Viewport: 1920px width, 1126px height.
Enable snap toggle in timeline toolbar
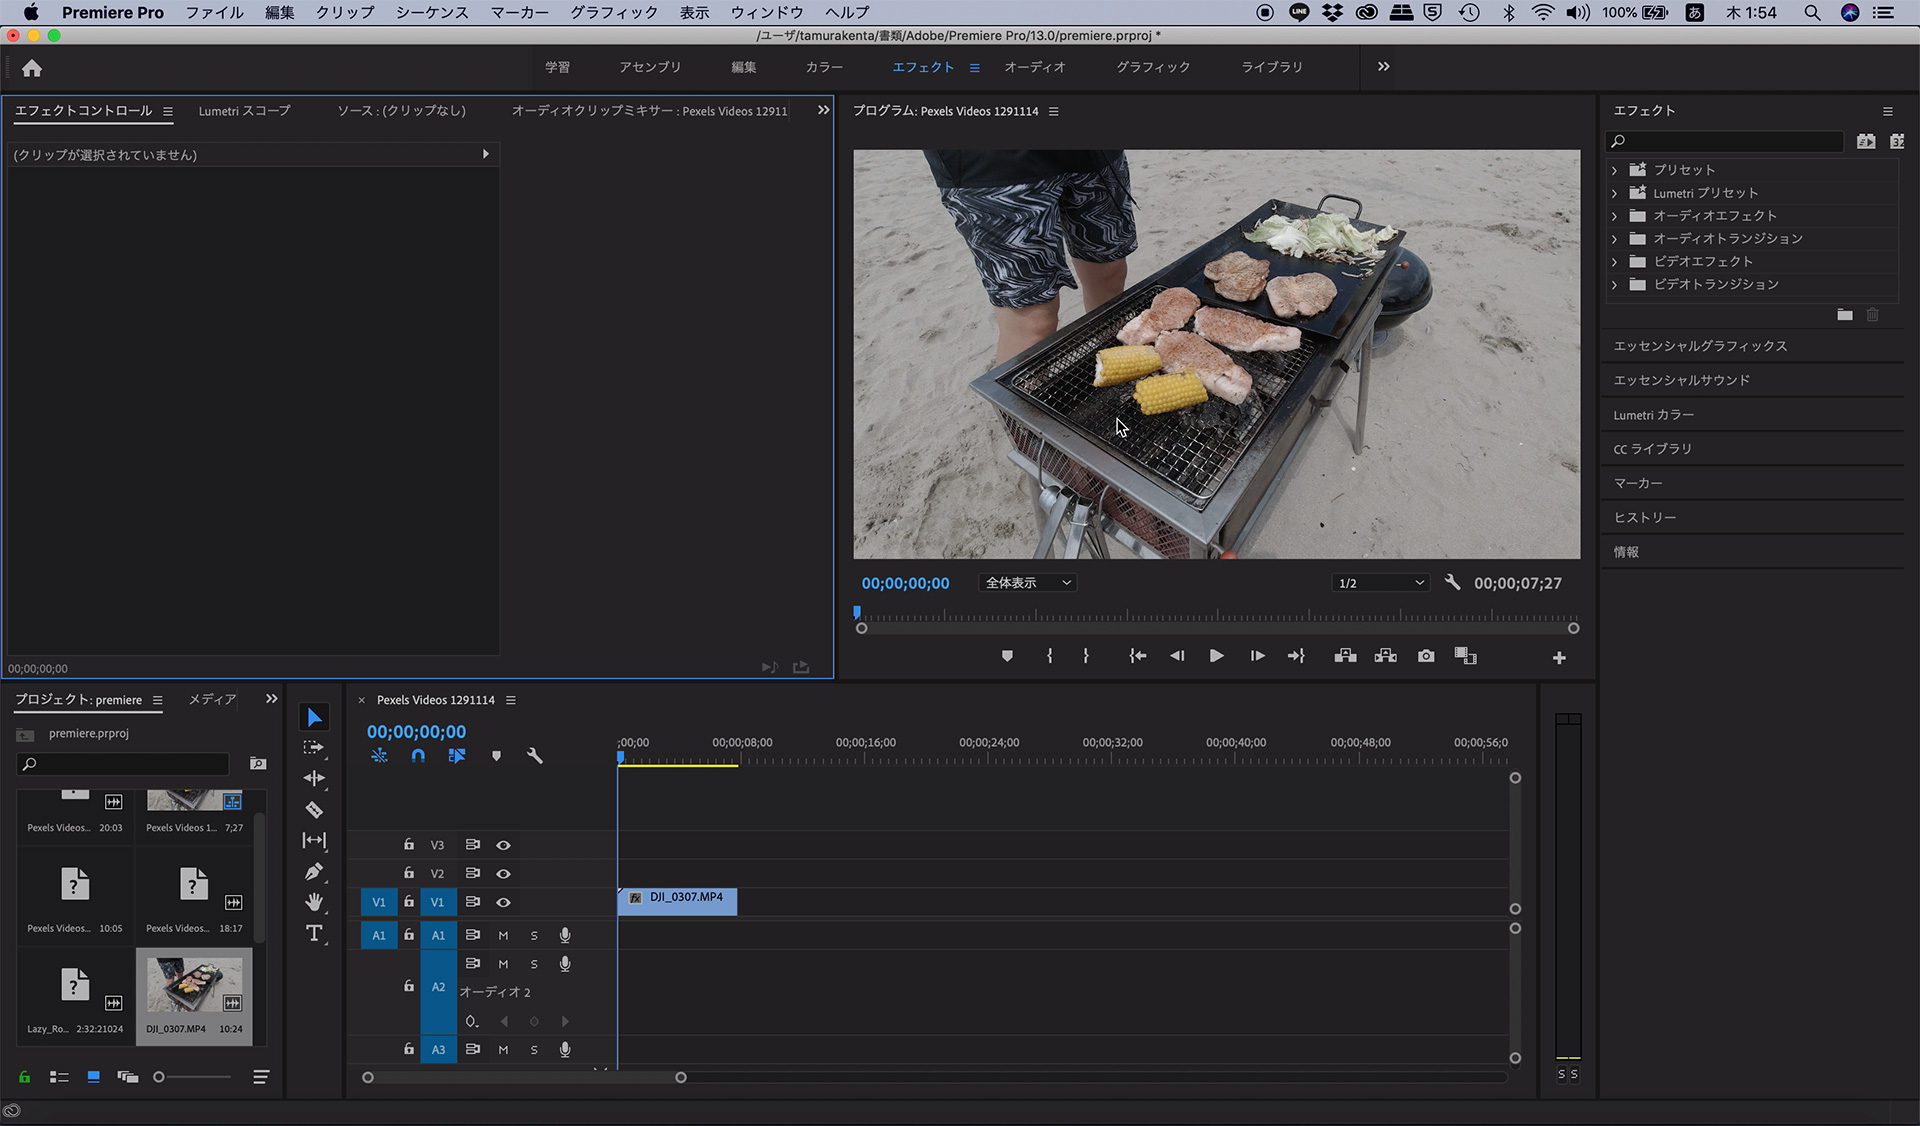pos(417,757)
